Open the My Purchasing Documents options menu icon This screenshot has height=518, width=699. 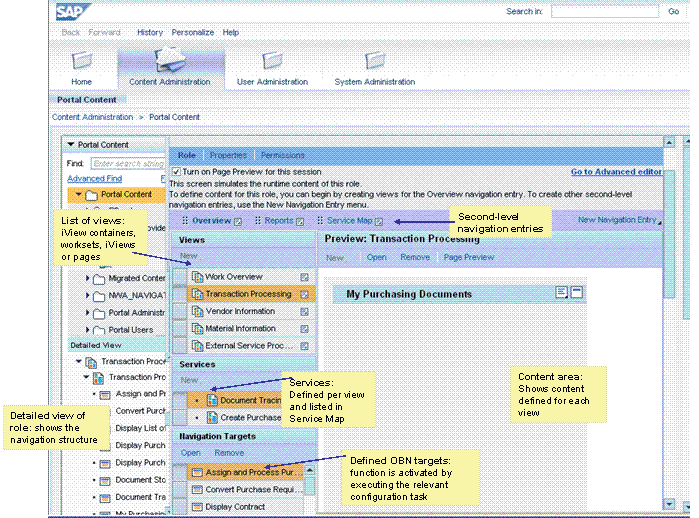[562, 292]
